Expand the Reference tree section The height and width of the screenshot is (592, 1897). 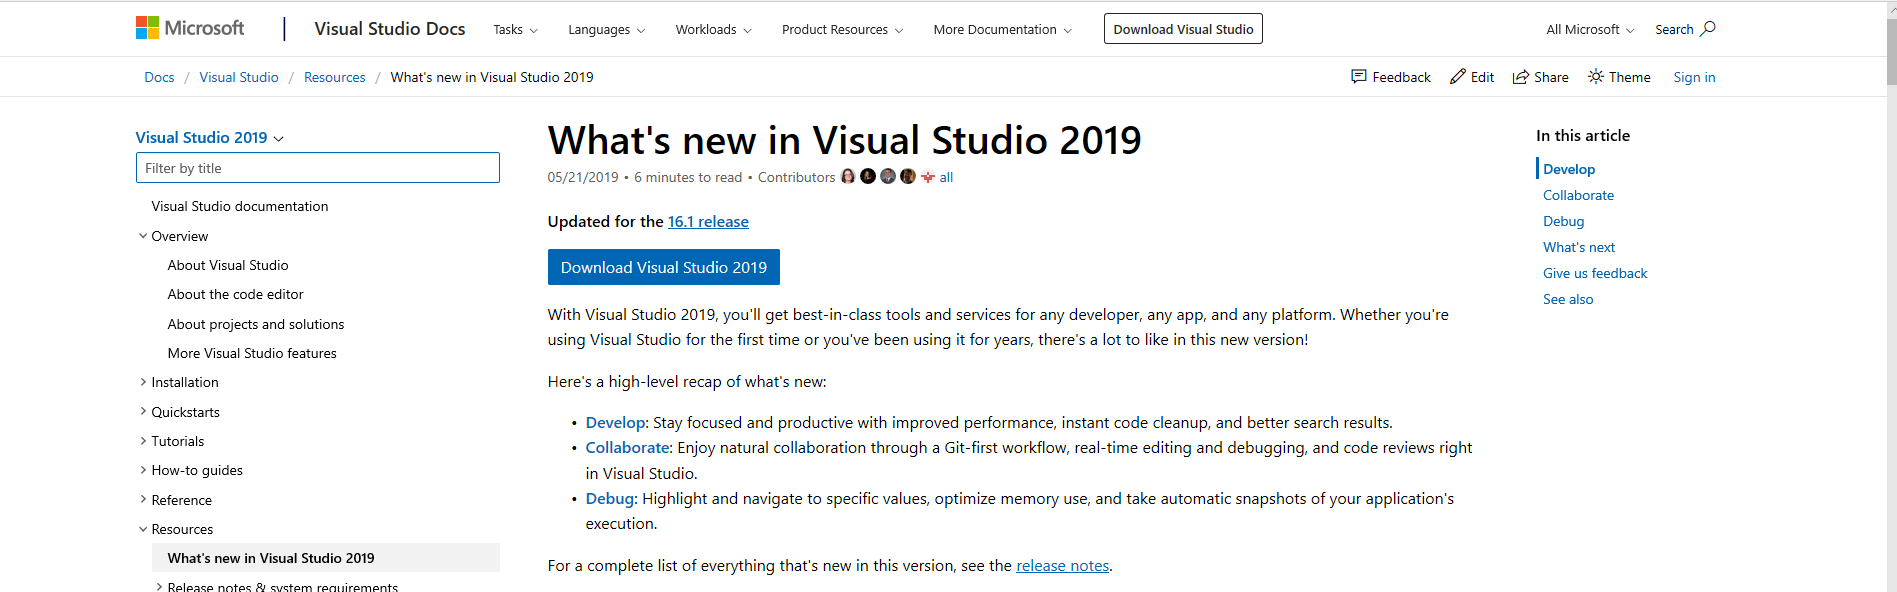pos(143,500)
